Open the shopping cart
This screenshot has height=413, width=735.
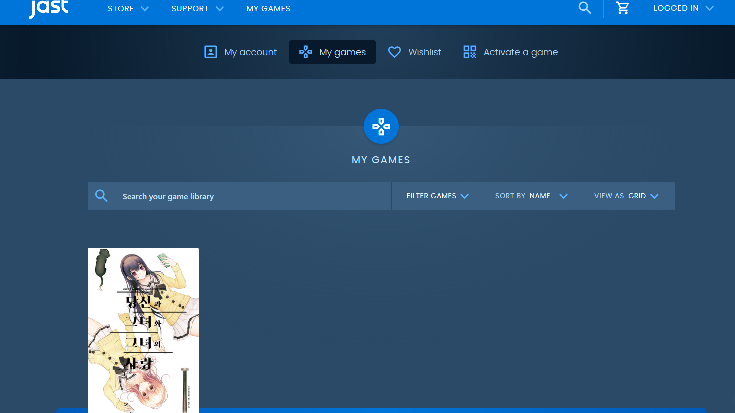[x=623, y=8]
